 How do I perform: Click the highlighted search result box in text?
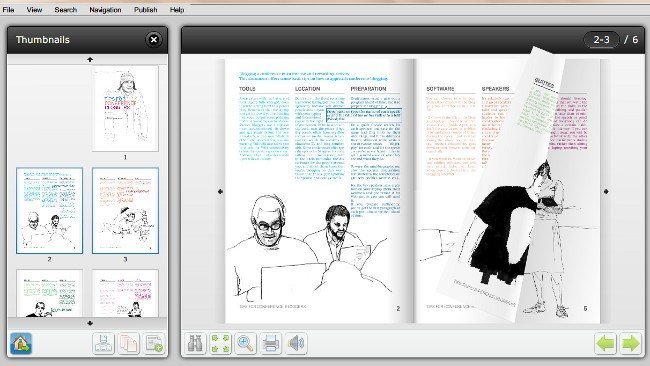[x=364, y=115]
